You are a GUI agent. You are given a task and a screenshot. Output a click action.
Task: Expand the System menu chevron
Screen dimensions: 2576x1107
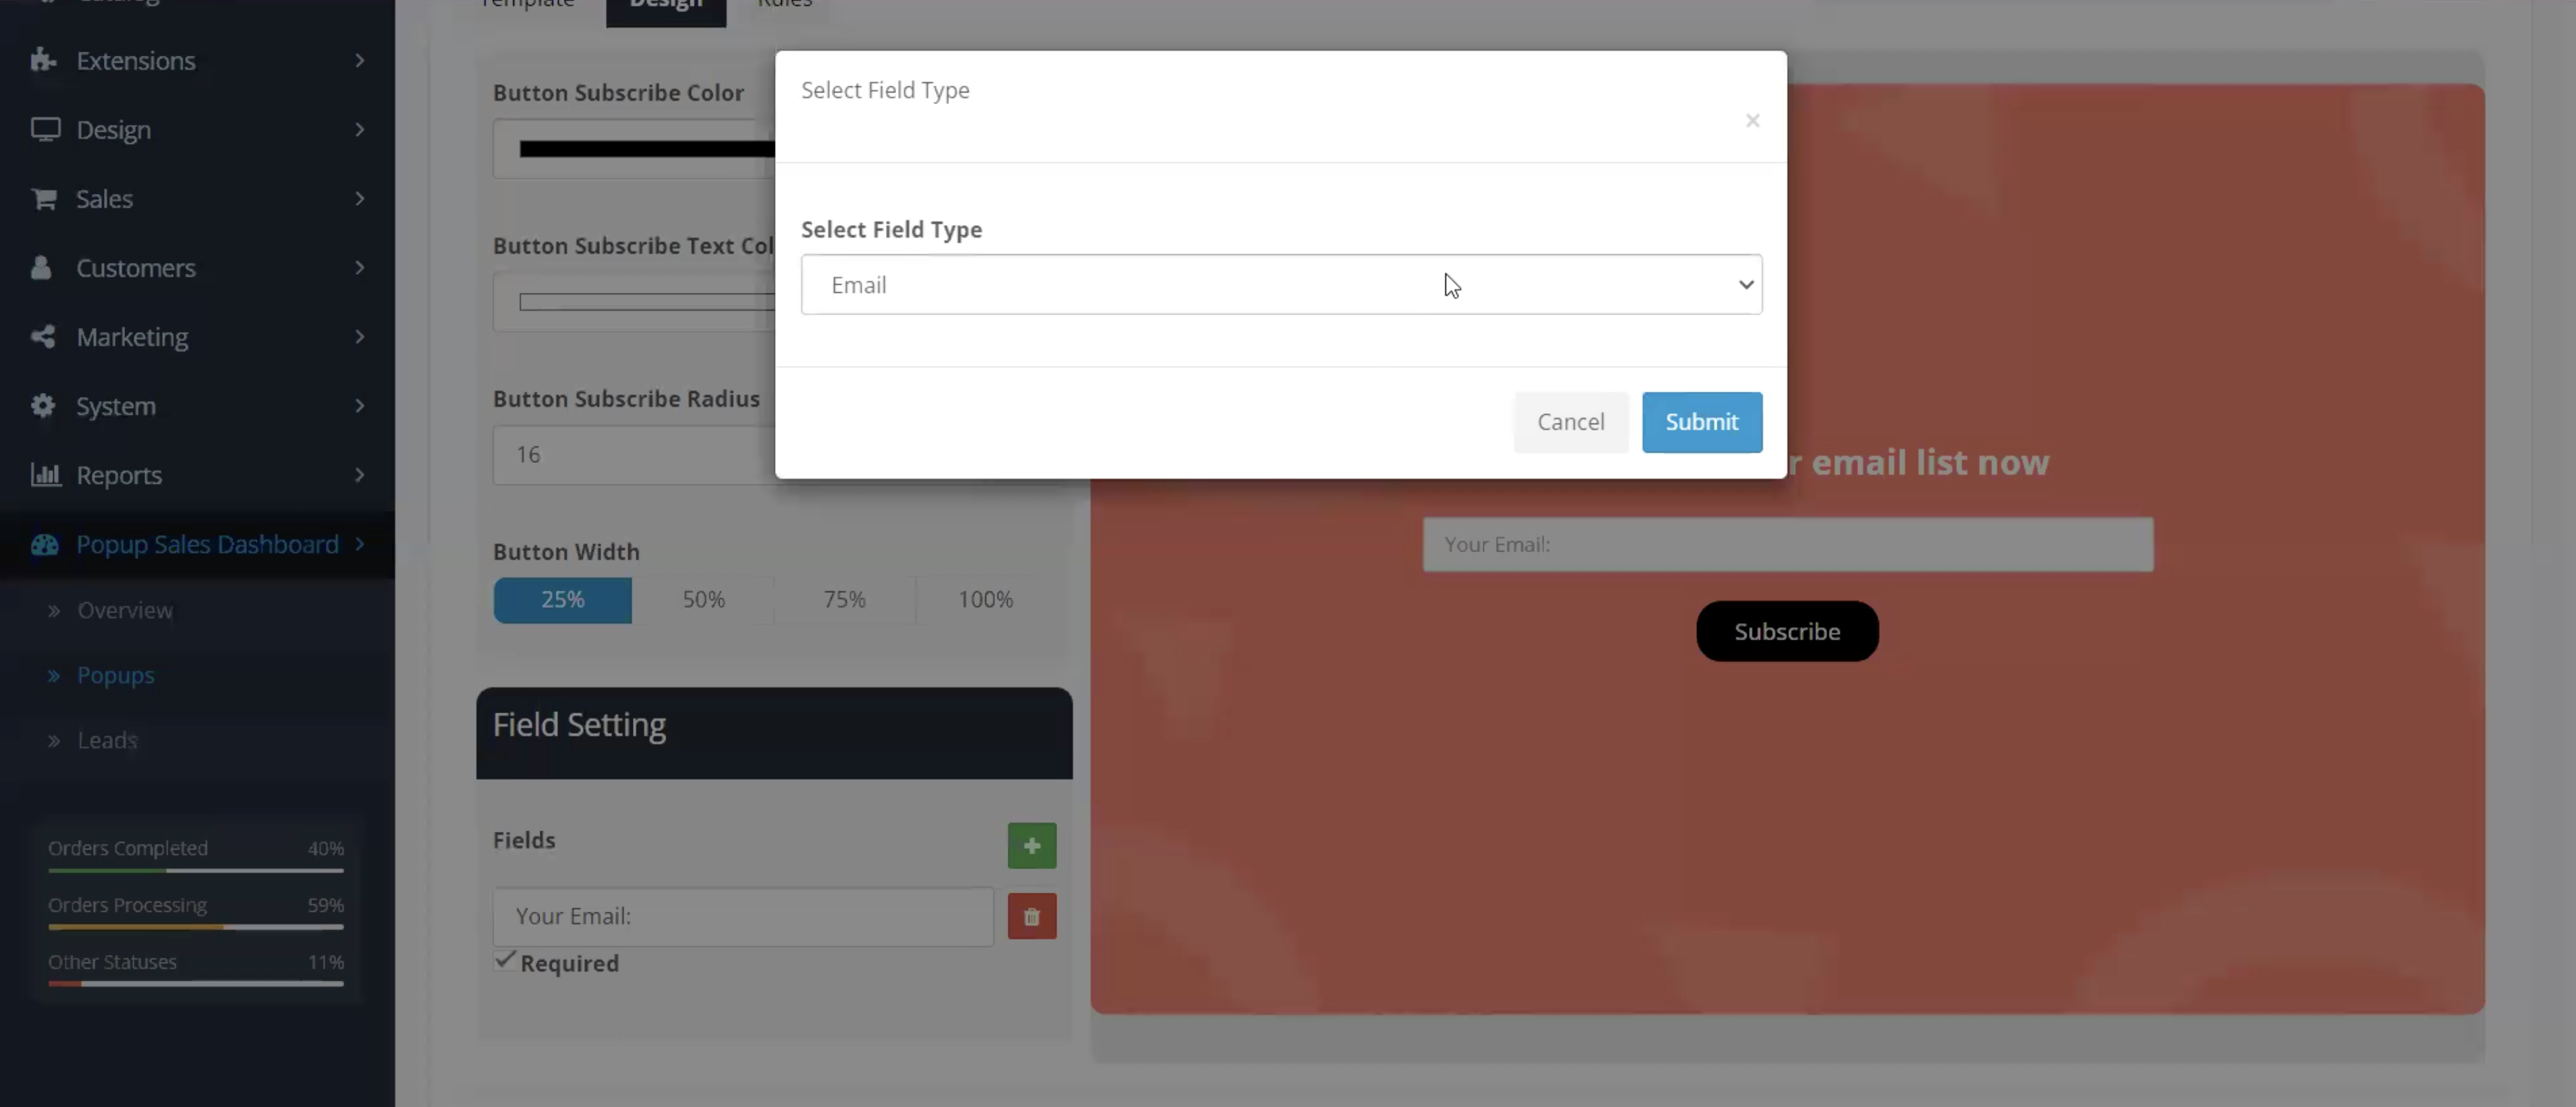point(360,405)
